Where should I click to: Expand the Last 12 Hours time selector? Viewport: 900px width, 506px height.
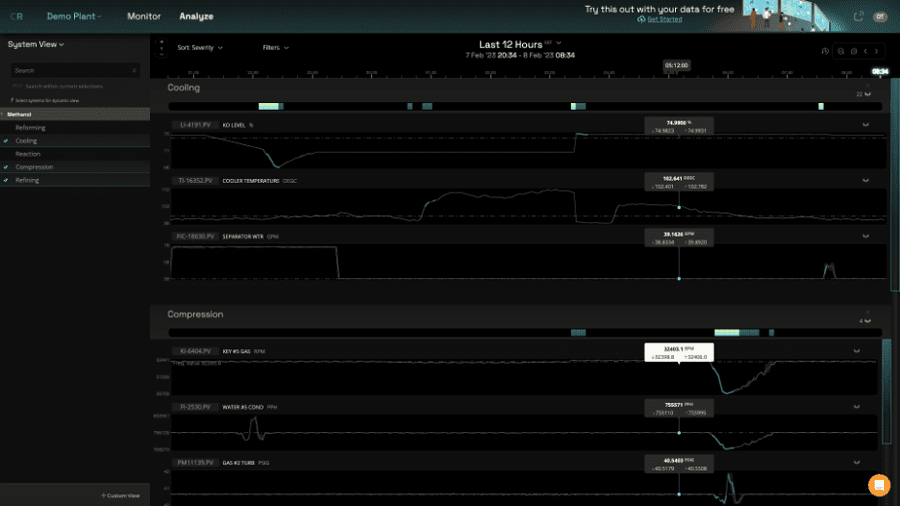(520, 44)
